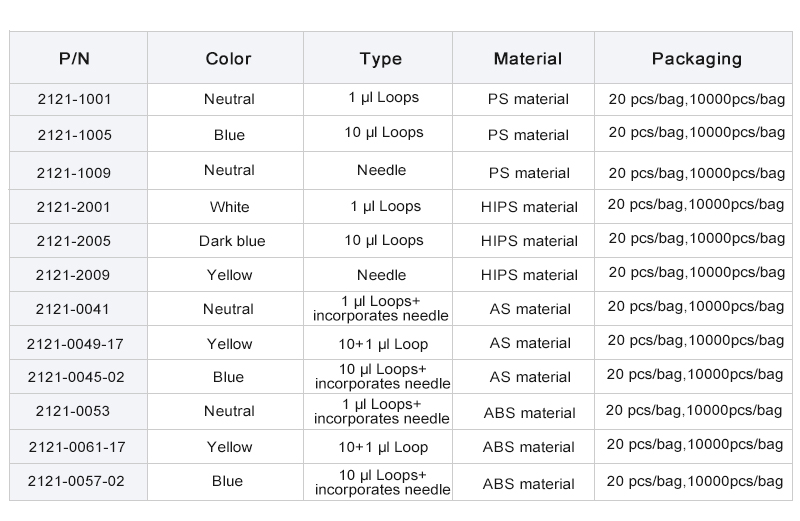800x521 pixels.
Task: Click AS material in 2121-0041 row
Action: 530,309
